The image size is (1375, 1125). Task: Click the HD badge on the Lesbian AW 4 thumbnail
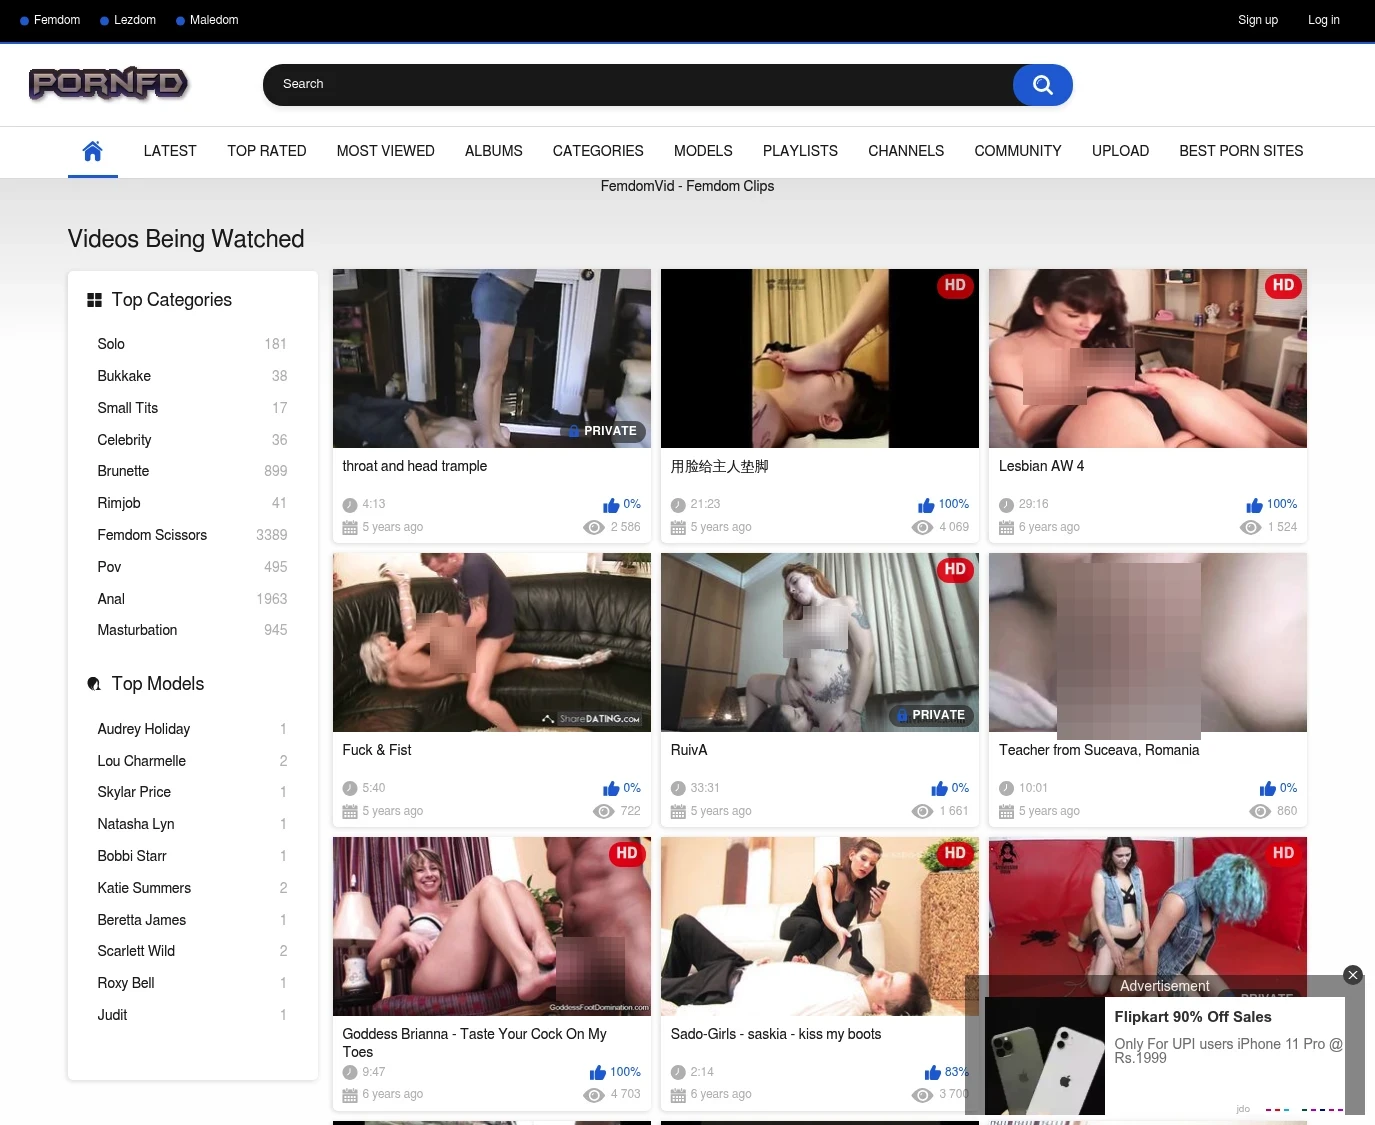click(x=1283, y=286)
